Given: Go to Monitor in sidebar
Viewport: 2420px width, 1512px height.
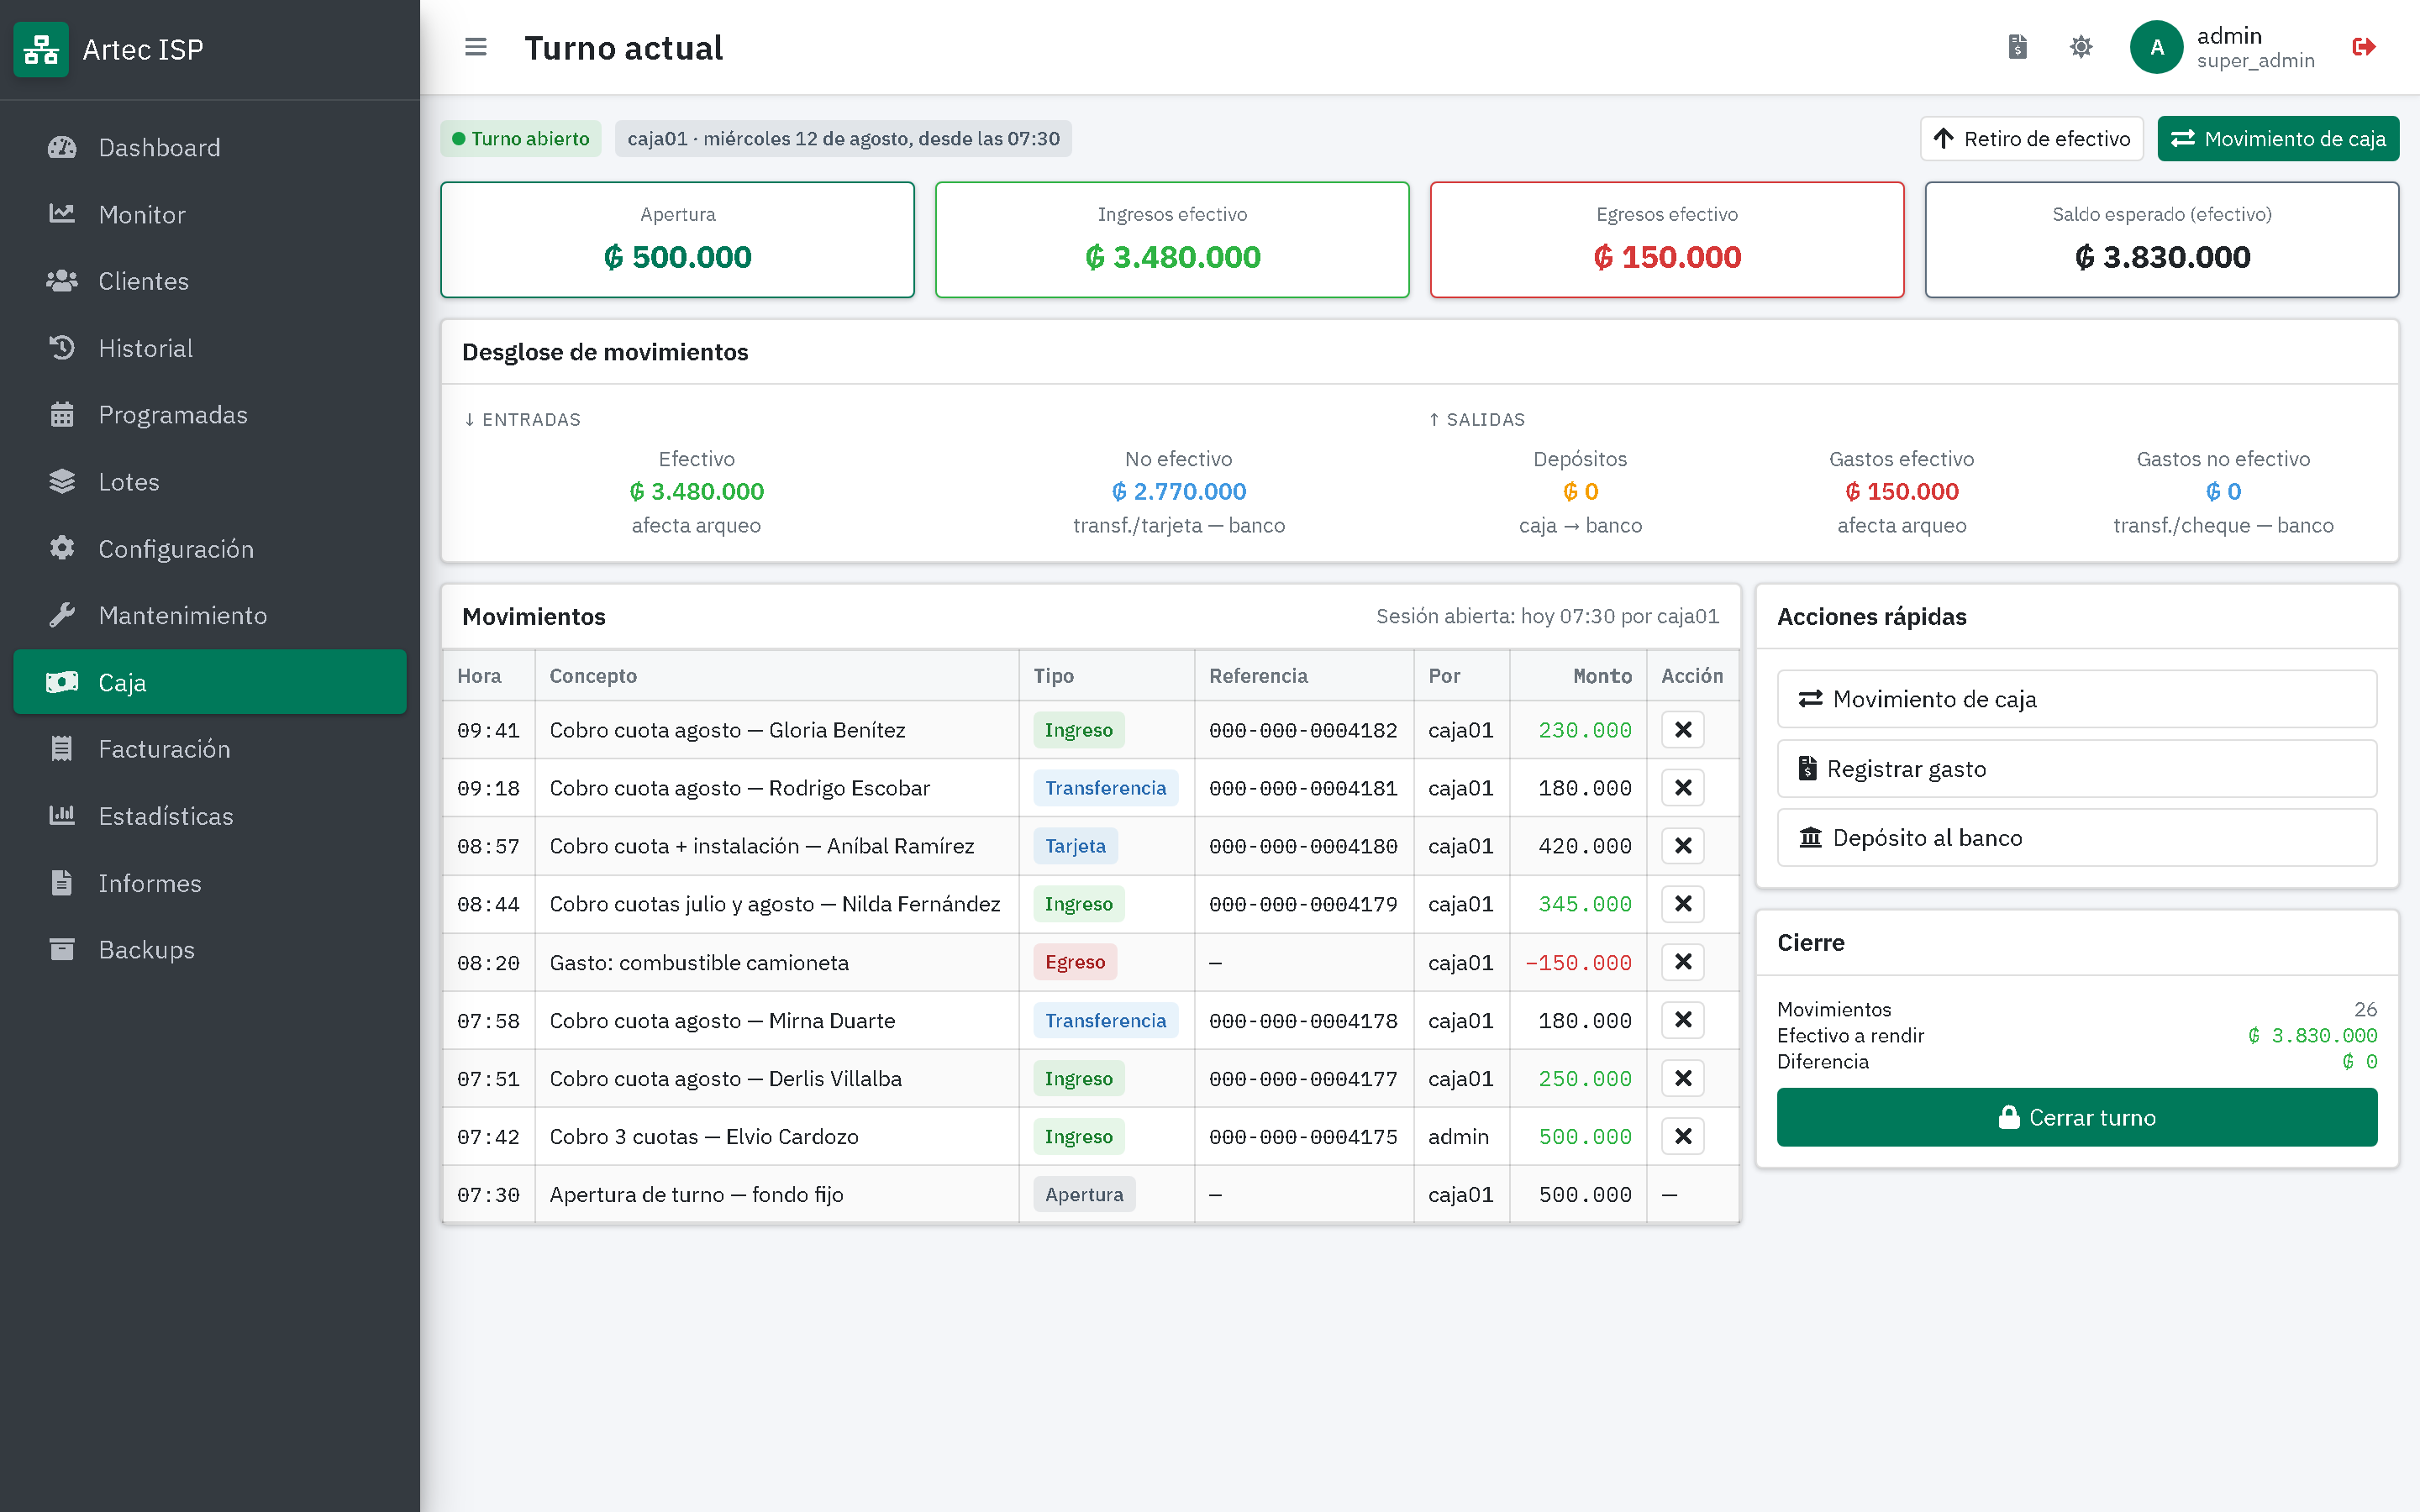Looking at the screenshot, I should click(210, 214).
